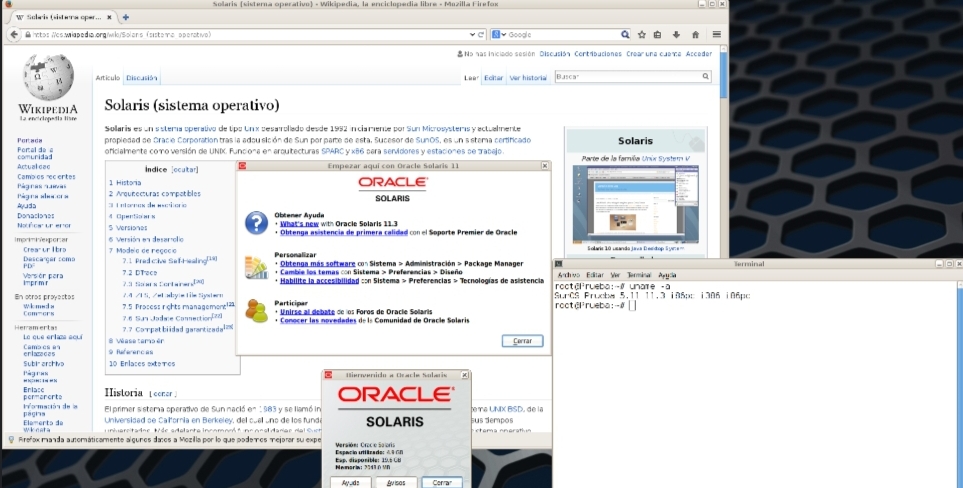Open the Sun Microsystems article link
This screenshot has height=488, width=963.
[x=438, y=129]
